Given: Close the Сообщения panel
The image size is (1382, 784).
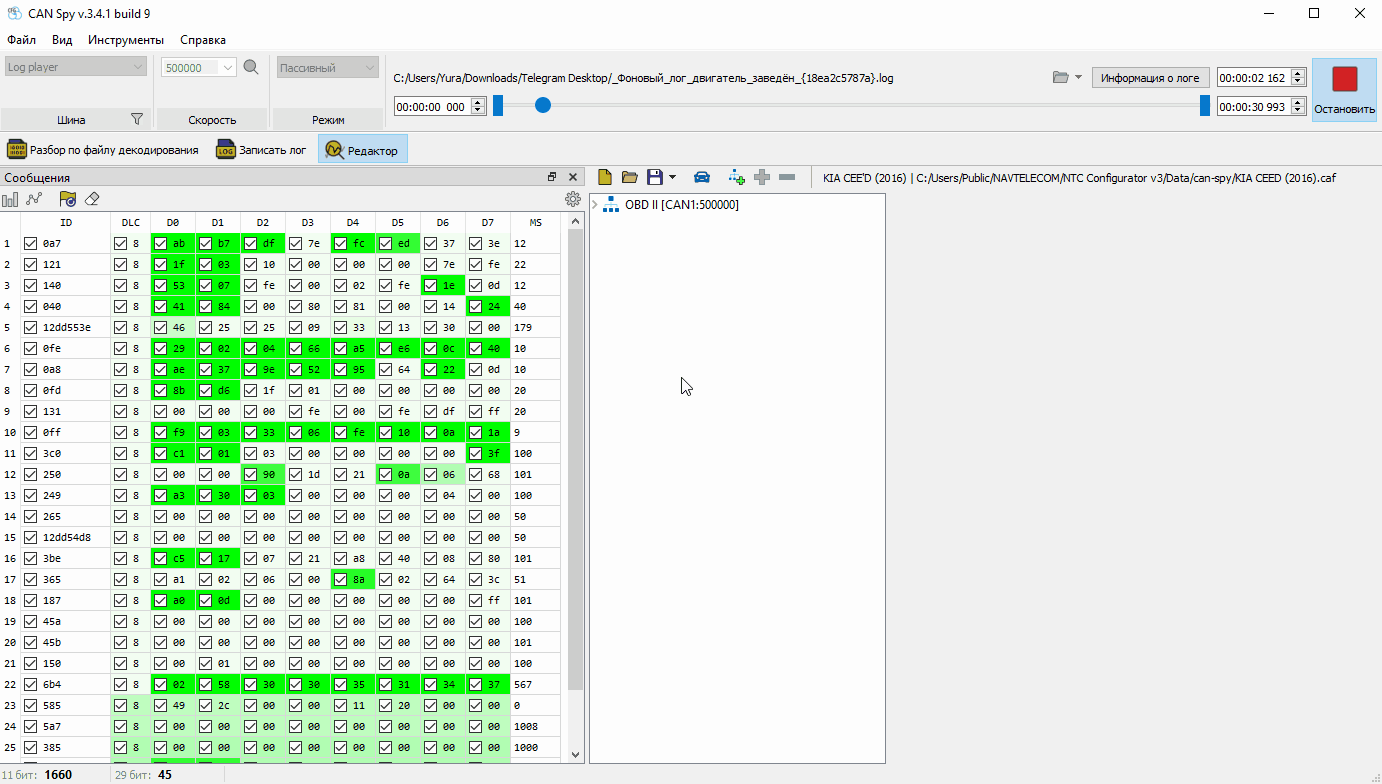Looking at the screenshot, I should point(572,177).
